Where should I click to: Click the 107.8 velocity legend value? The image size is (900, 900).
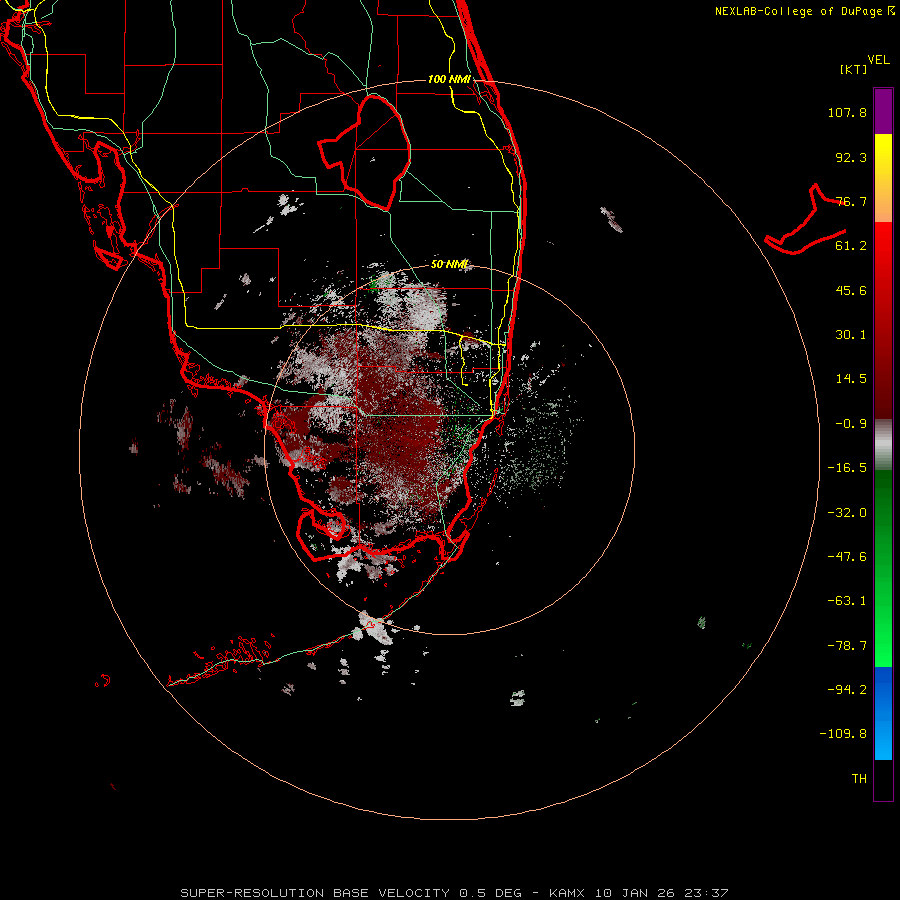click(847, 112)
